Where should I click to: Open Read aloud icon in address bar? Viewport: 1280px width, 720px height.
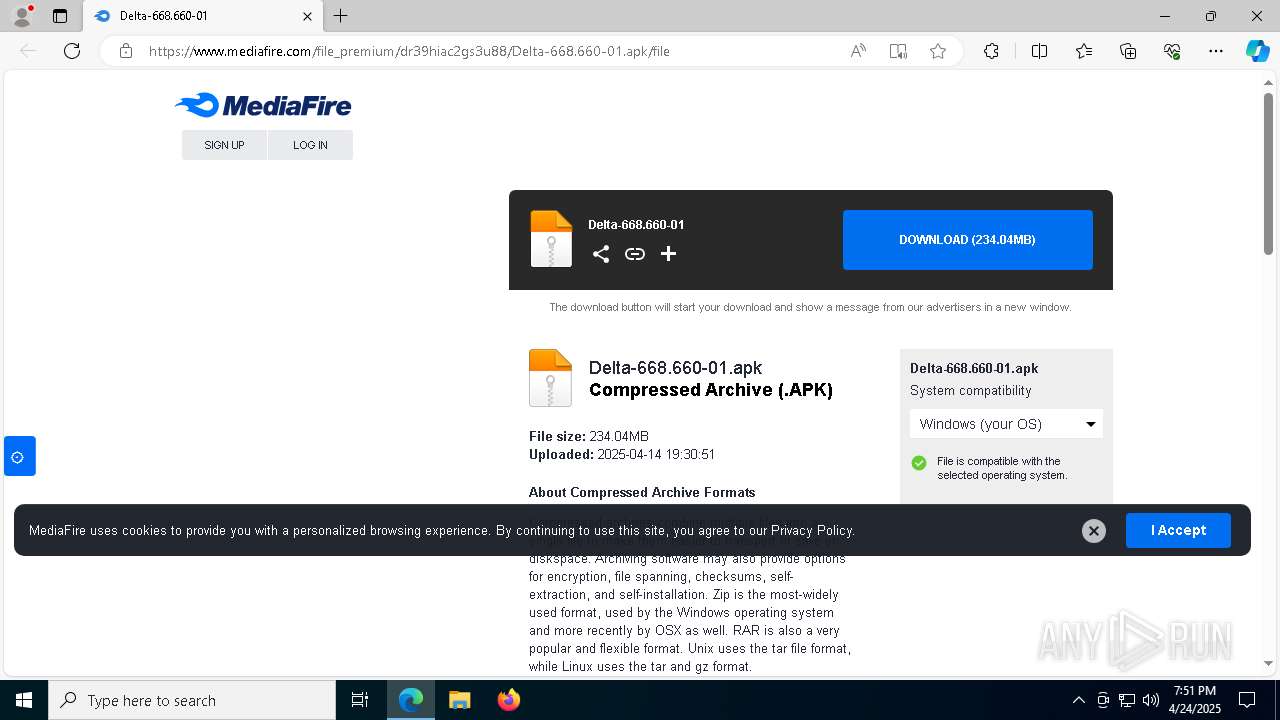(x=858, y=51)
